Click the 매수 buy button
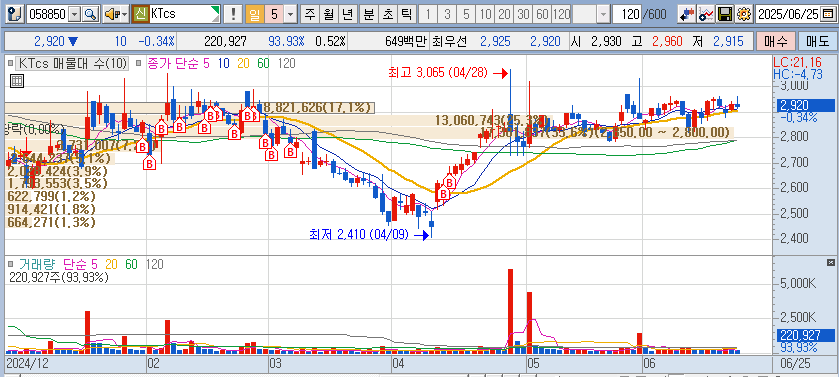 tap(775, 41)
